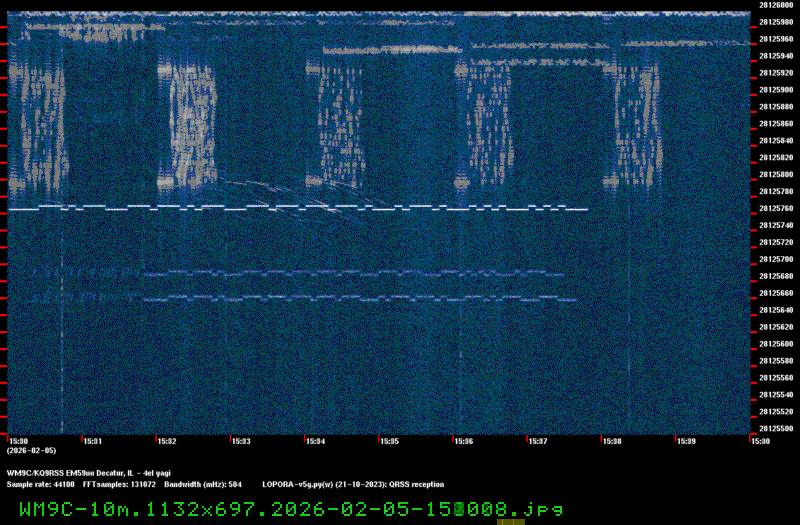Select the LOPORA-v5g.py(w) QRSS reception text
The width and height of the screenshot is (800, 525).
pyautogui.click(x=353, y=485)
